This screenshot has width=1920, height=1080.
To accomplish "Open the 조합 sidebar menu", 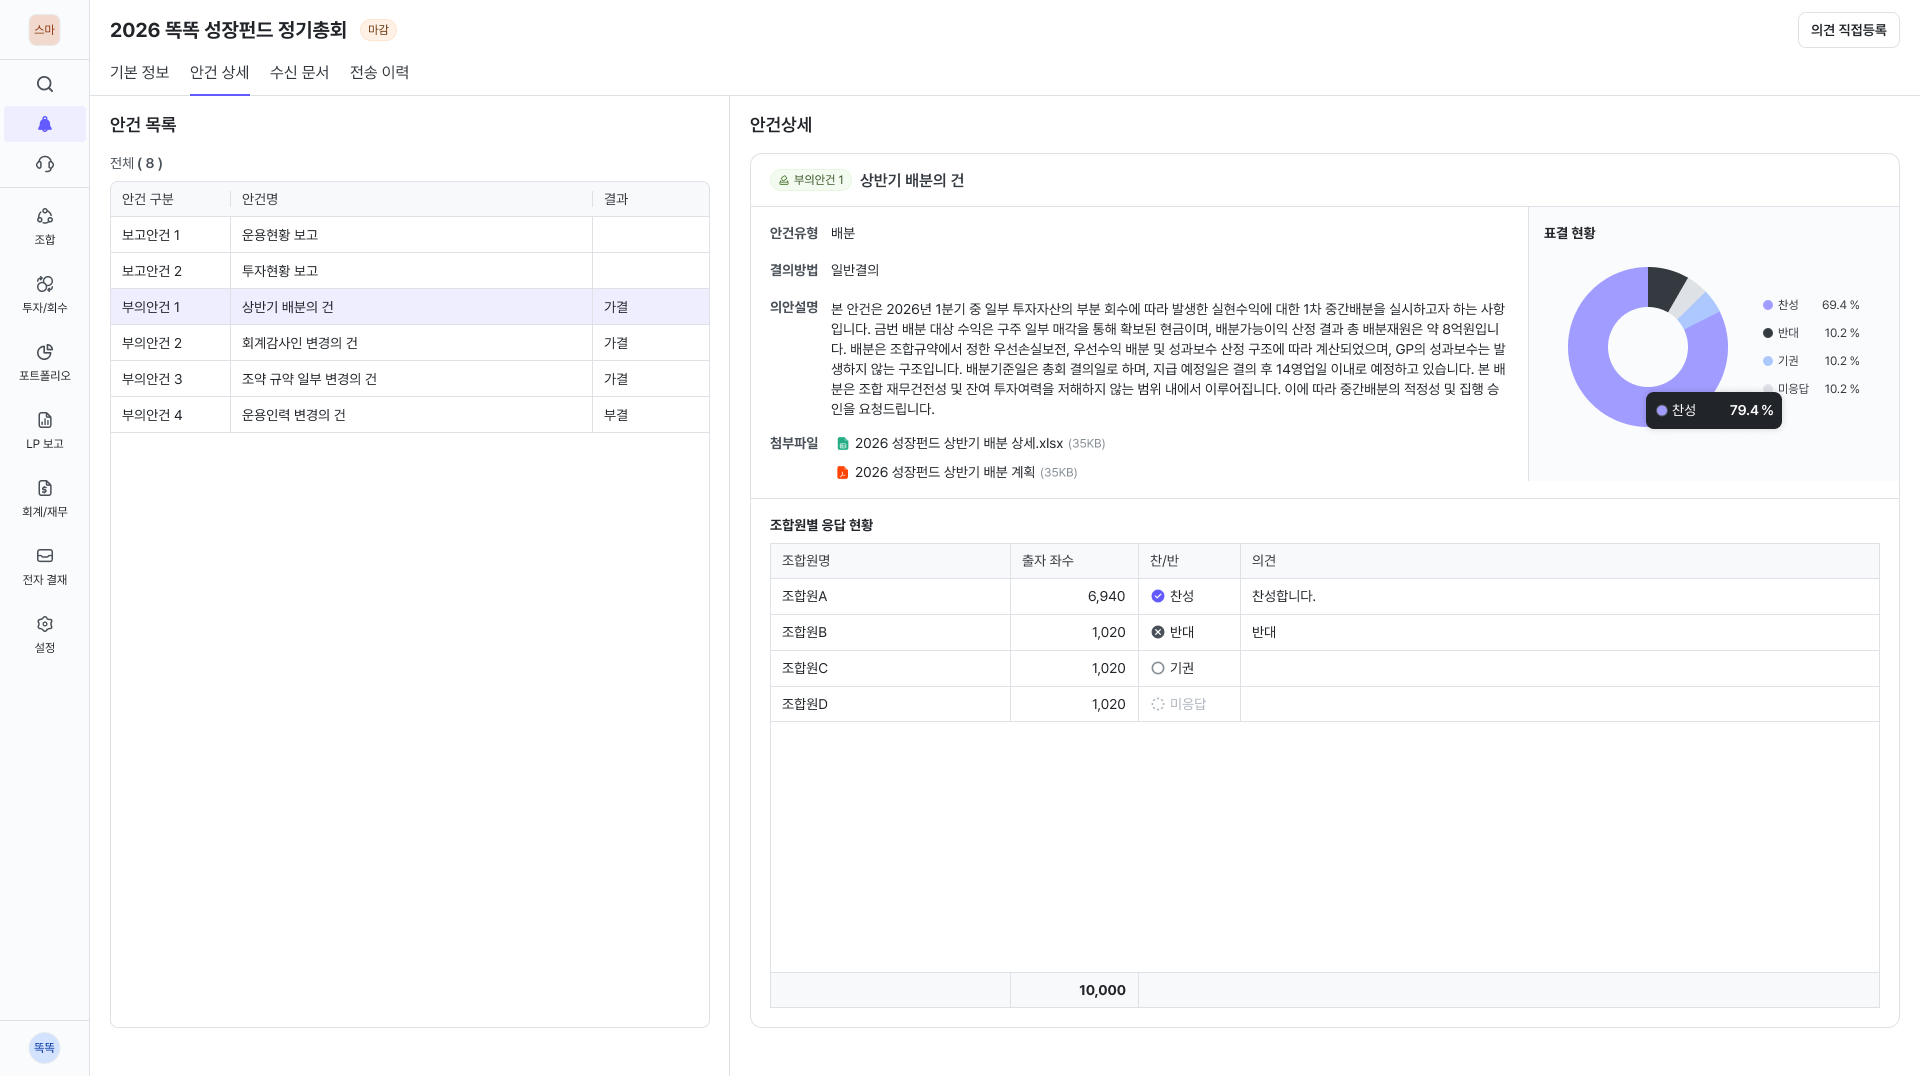I will coord(45,226).
